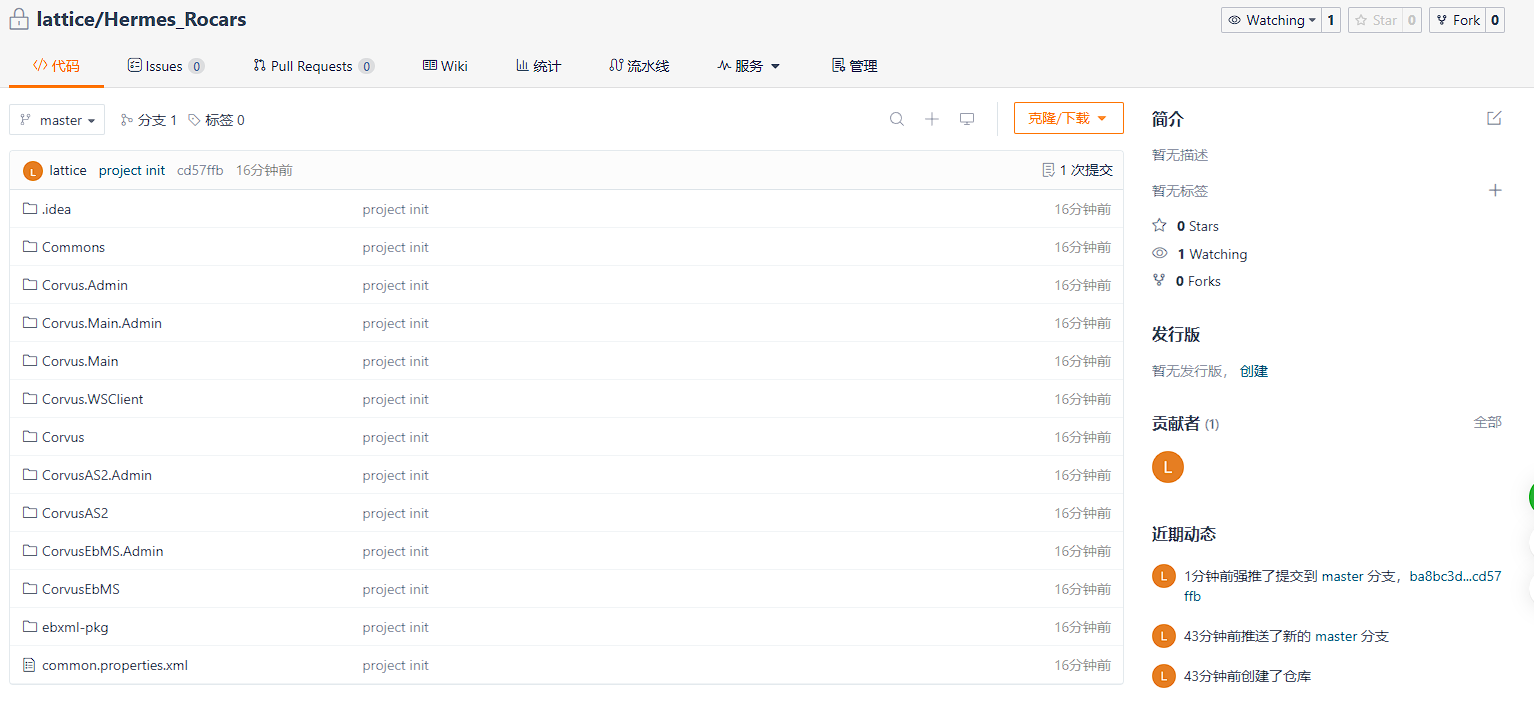Click the common.properties.xml file icon
Viewport: 1534px width, 704px height.
pos(29,665)
